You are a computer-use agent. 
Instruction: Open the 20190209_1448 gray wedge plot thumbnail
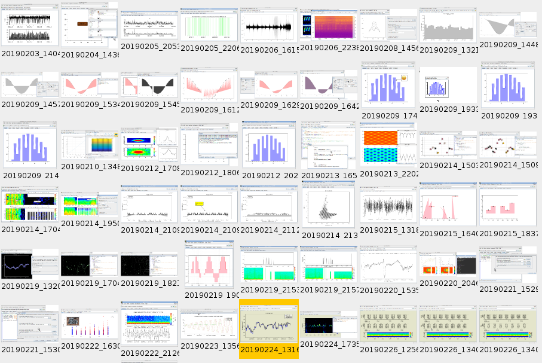click(508, 25)
